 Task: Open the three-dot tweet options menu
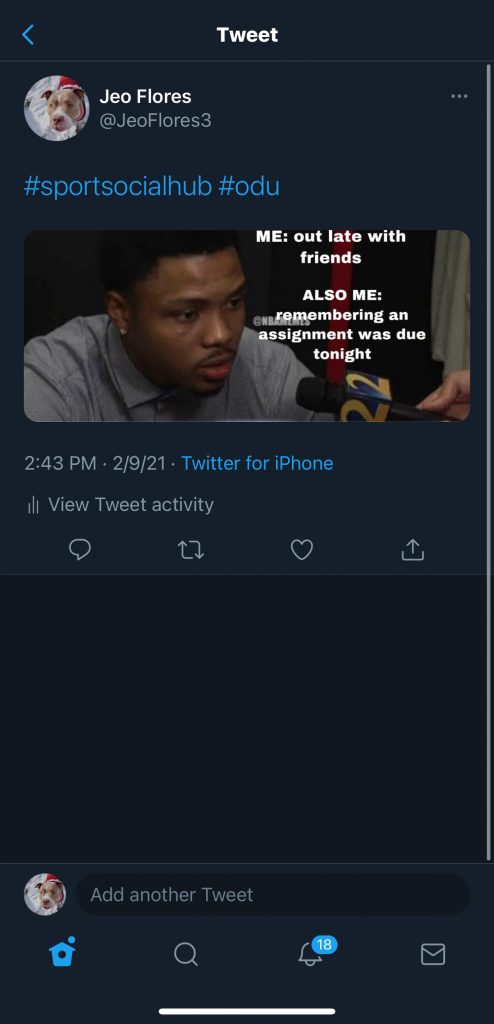pos(459,96)
